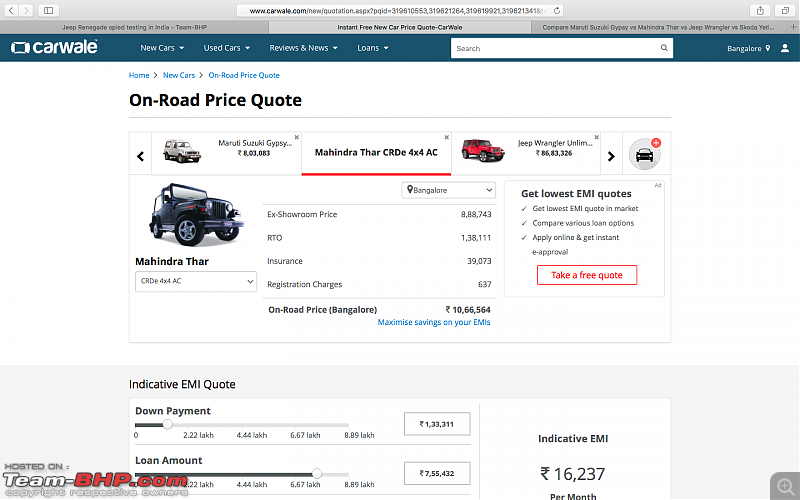Open the Used Cars dropdown menu
This screenshot has height=500, width=800.
click(x=227, y=48)
